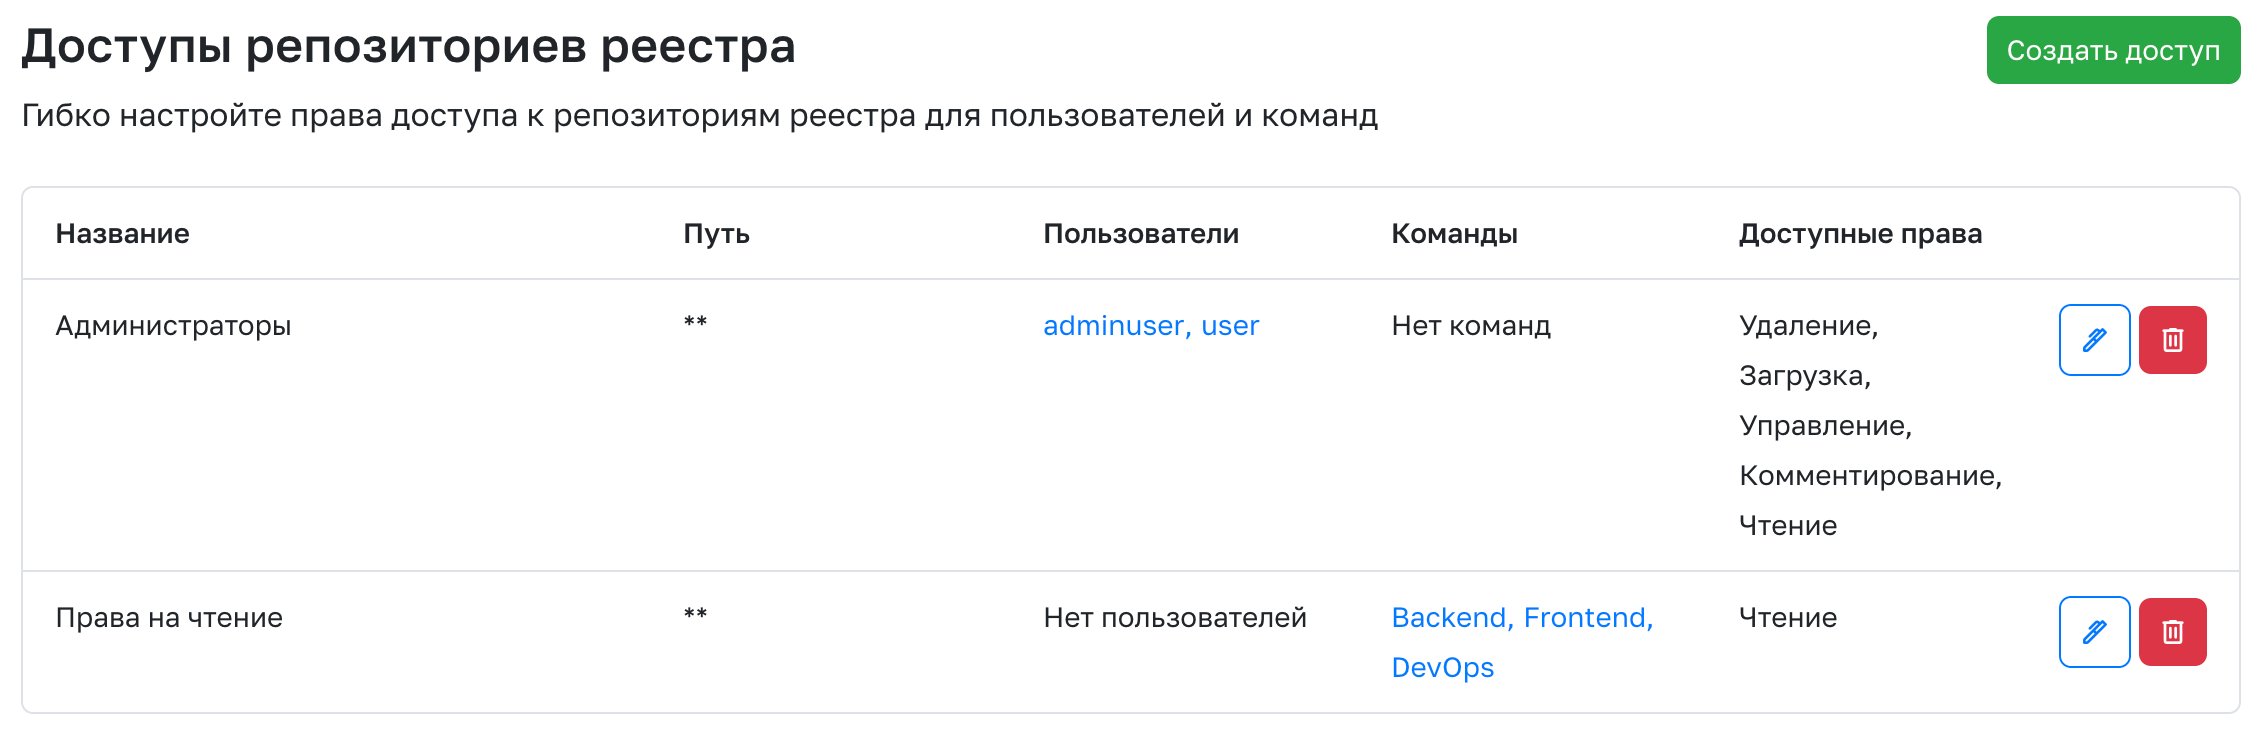
Task: Click the green Создать доступ button
Action: click(x=2112, y=50)
